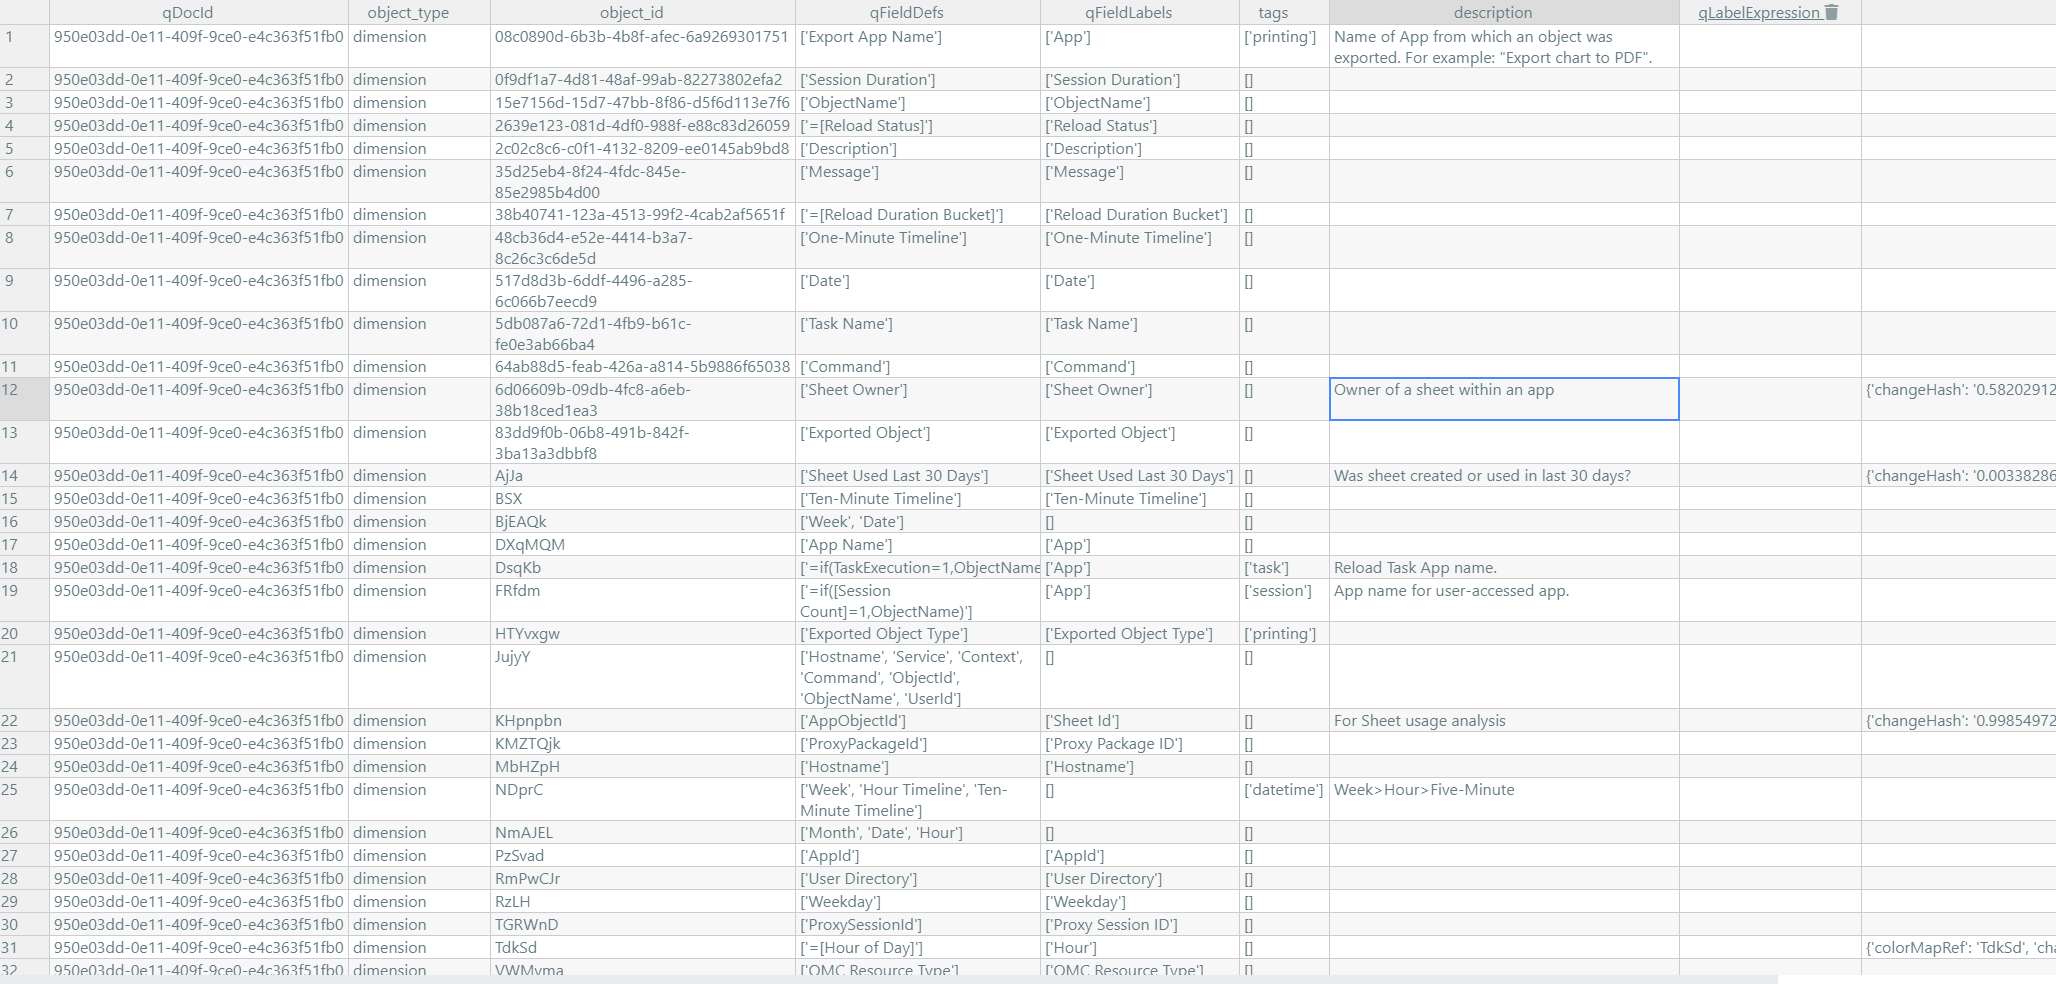Click the trash icon beside qLabelExpression header

[x=1831, y=12]
